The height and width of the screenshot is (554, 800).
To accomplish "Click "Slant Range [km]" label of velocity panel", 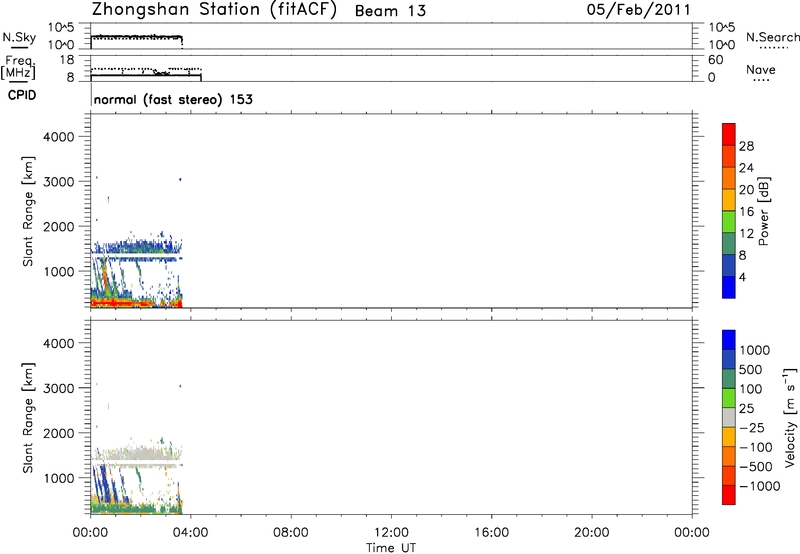I will pos(28,418).
